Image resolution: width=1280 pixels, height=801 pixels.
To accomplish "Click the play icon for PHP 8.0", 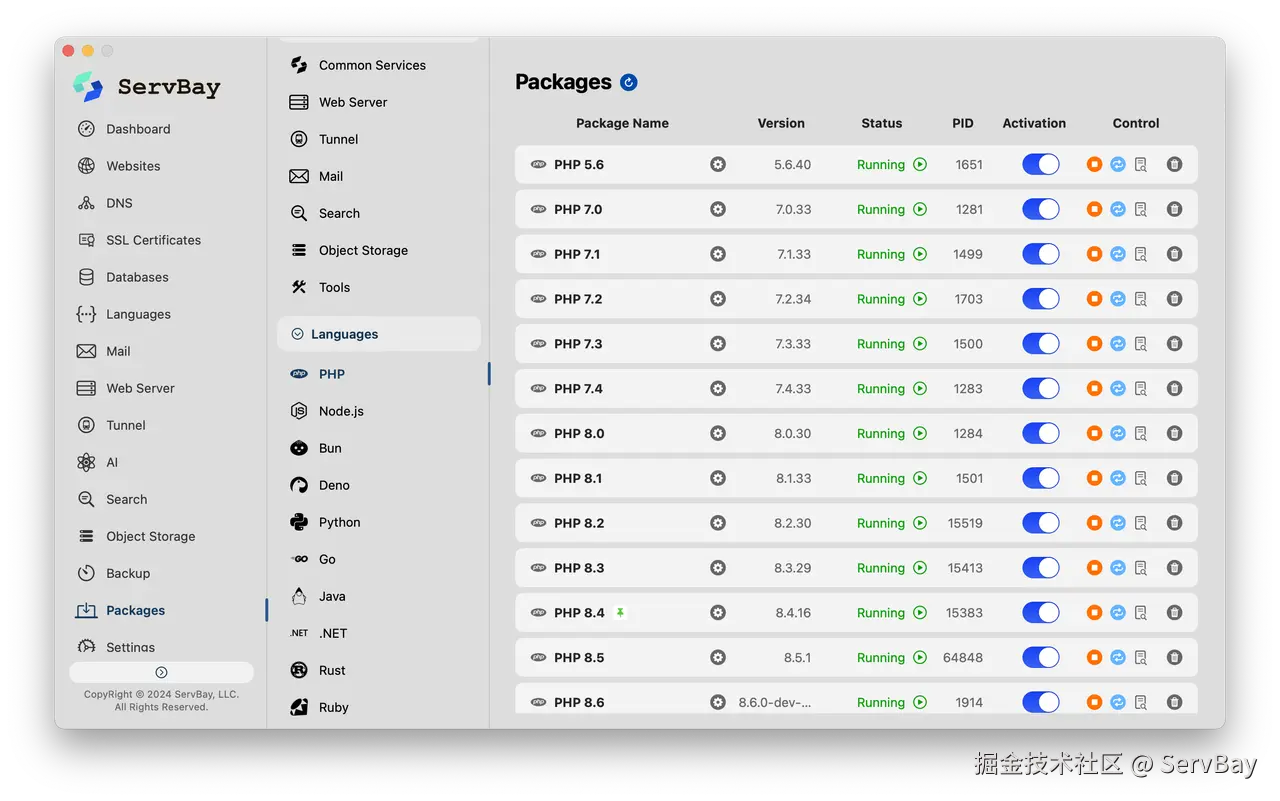I will click(920, 434).
